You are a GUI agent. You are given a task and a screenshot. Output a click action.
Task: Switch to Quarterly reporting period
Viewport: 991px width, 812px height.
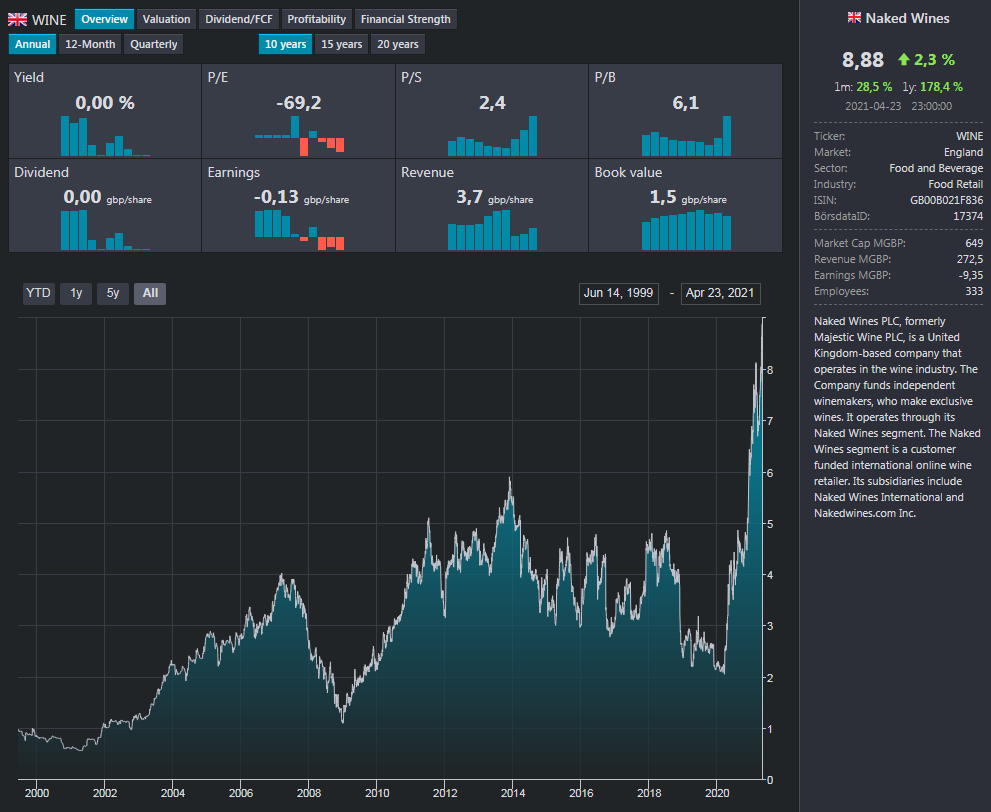[154, 44]
